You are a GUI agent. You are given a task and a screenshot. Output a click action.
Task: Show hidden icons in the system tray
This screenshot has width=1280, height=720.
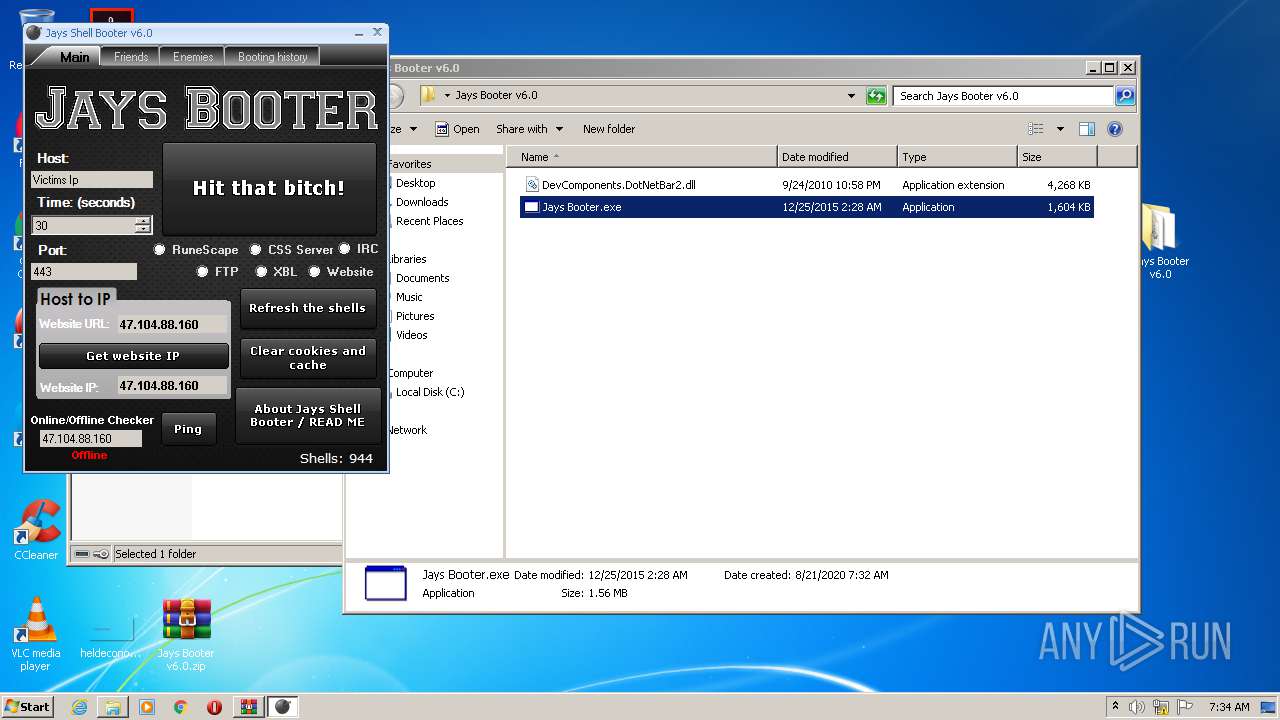point(1115,707)
